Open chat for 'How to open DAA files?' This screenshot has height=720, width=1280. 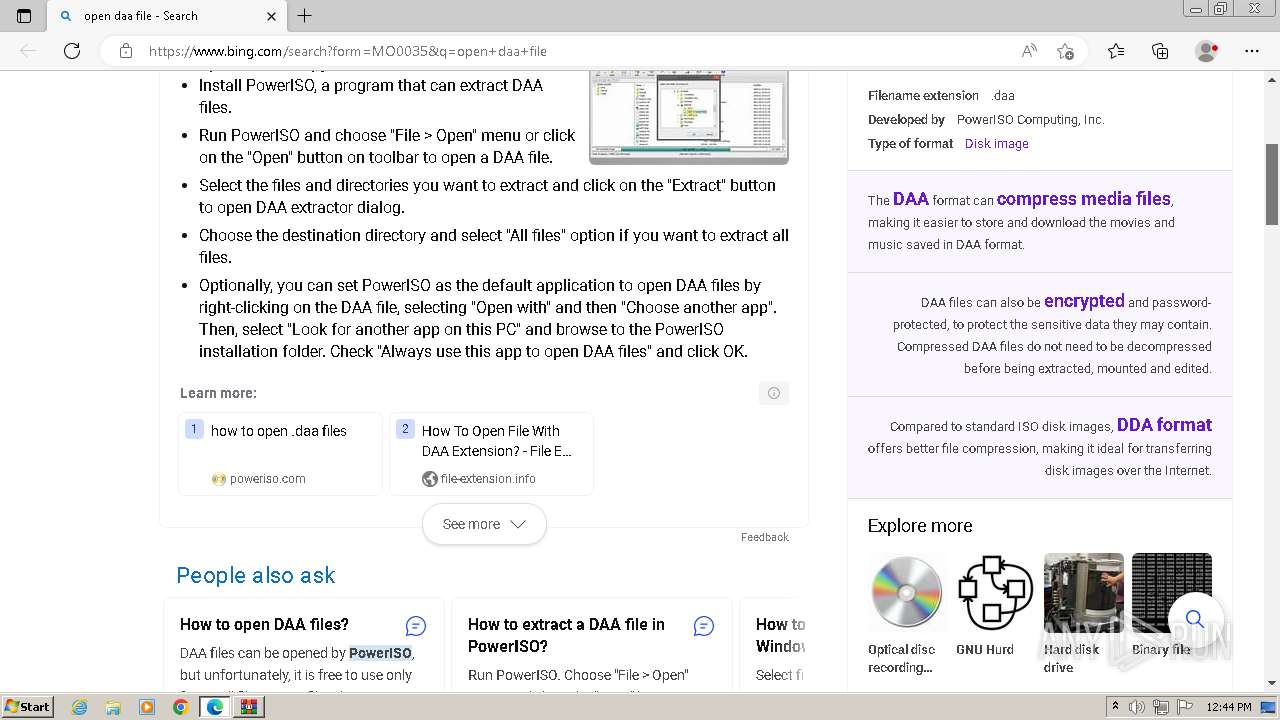click(x=416, y=626)
